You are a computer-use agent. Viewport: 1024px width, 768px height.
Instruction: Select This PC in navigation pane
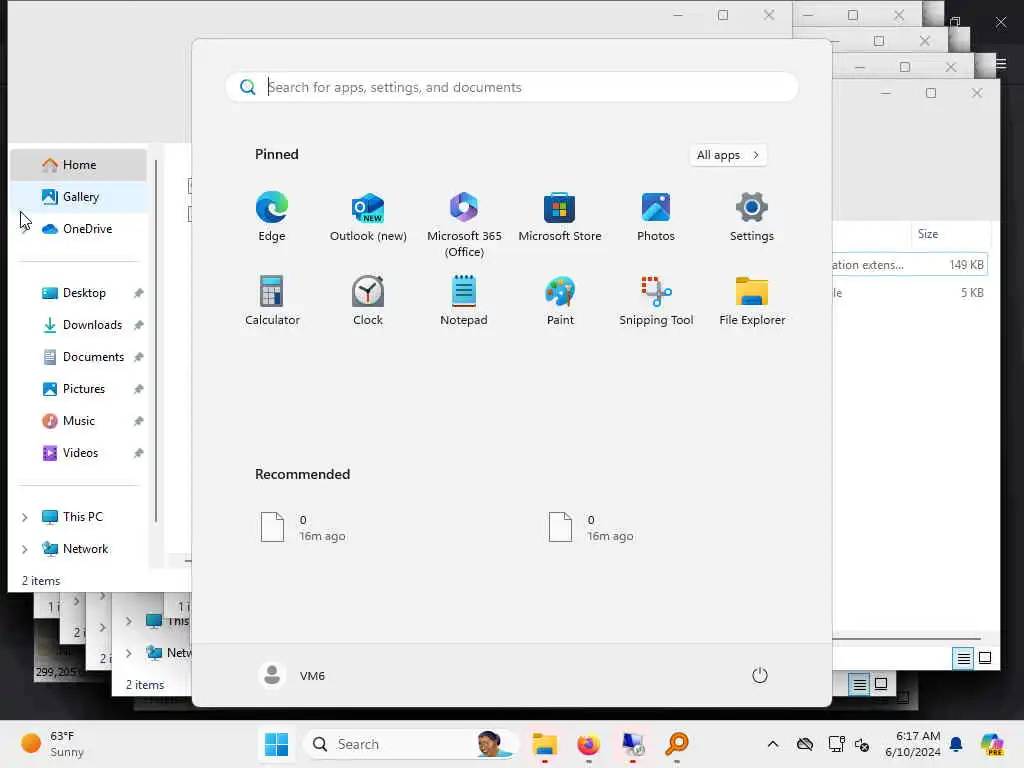click(x=82, y=517)
